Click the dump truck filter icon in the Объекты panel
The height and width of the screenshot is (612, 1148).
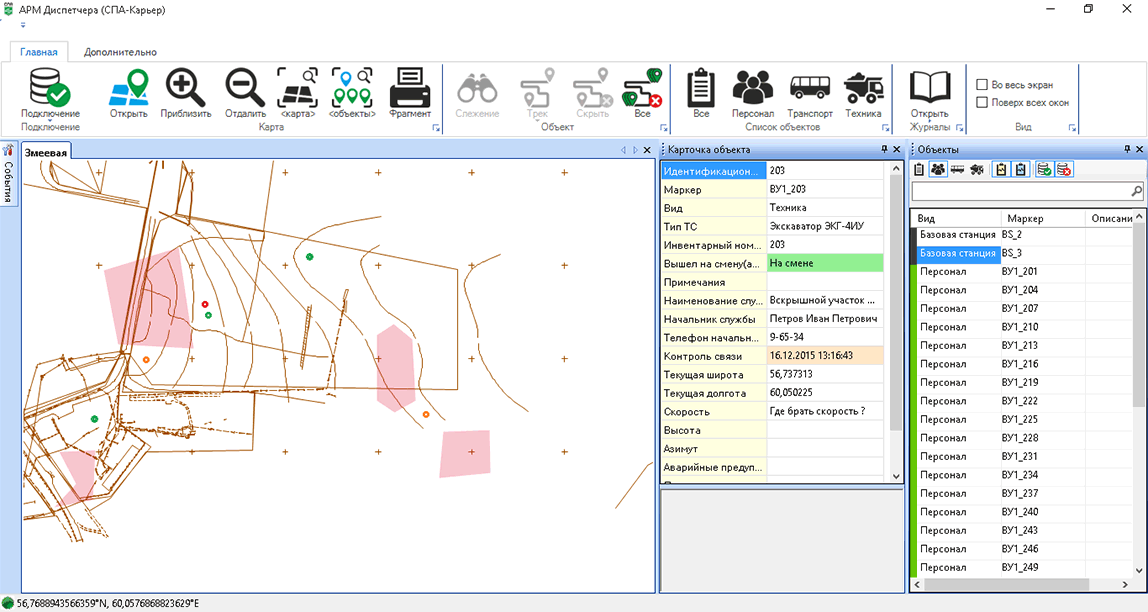[976, 170]
